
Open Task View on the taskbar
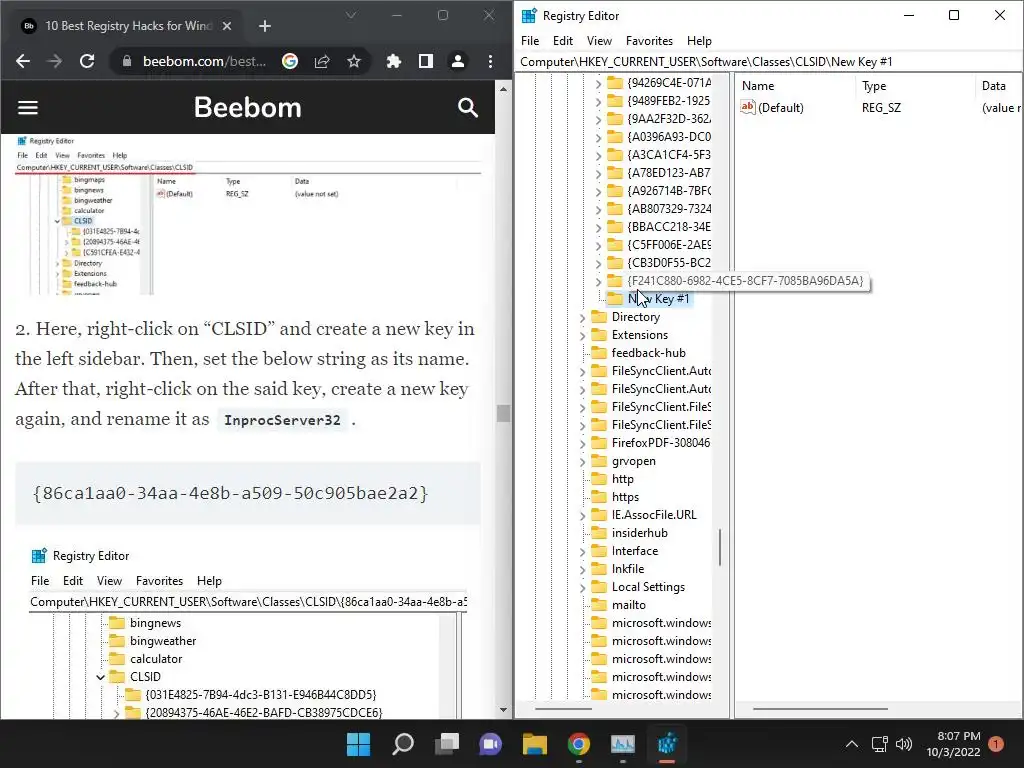pos(447,744)
